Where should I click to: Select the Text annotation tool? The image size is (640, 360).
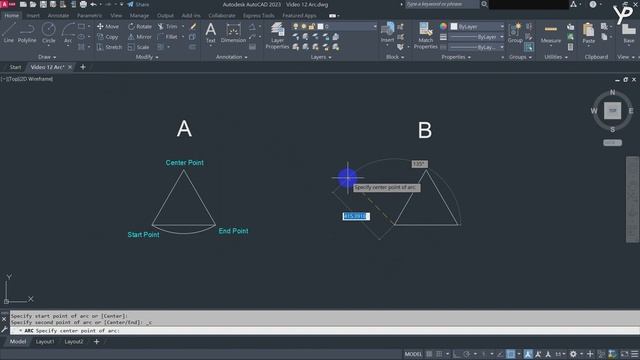click(211, 33)
